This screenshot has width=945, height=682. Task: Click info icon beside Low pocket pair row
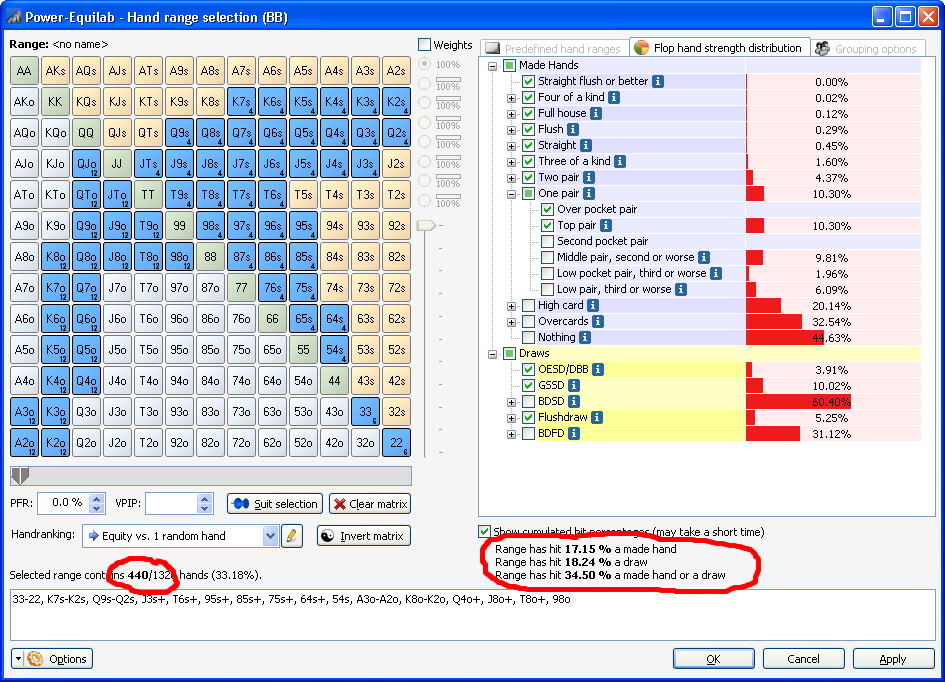tap(715, 274)
